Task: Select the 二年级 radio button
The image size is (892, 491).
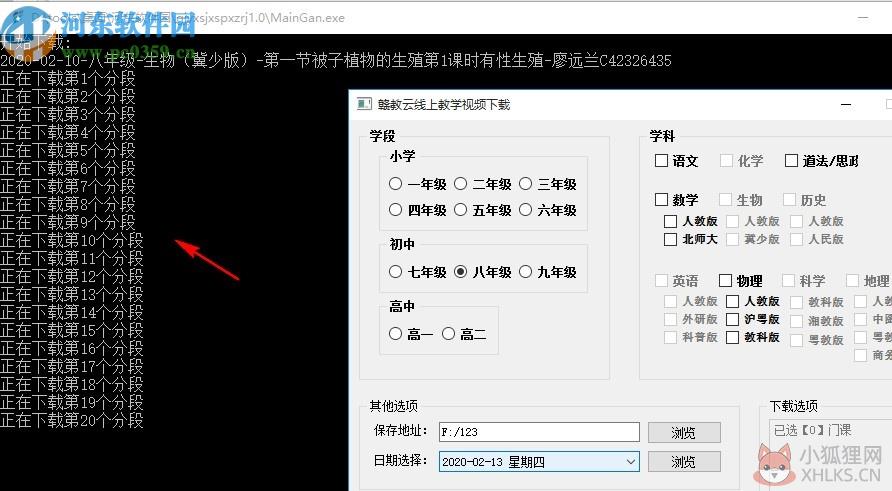Action: pos(460,184)
